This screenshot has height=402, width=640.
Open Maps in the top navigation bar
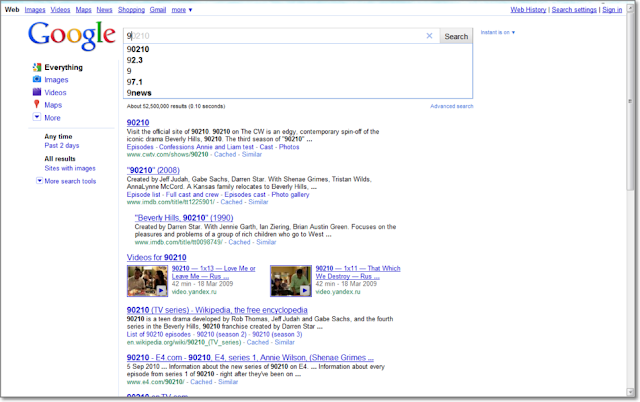tap(83, 10)
